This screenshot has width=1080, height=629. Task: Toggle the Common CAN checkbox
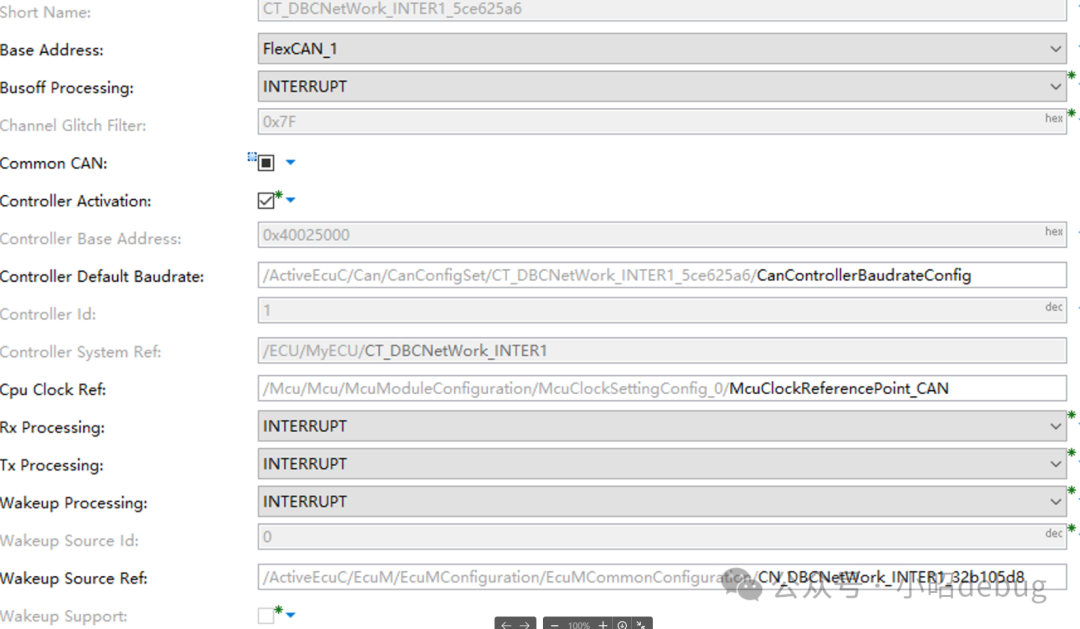tap(266, 163)
